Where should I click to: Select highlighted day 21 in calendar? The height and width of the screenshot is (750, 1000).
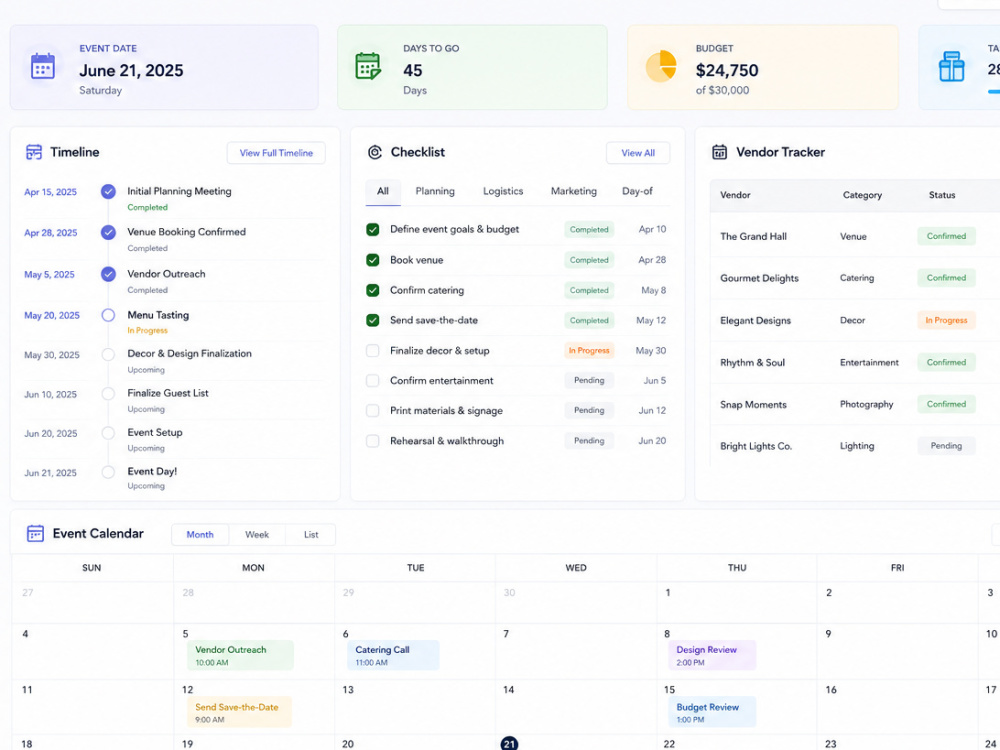[x=509, y=744]
